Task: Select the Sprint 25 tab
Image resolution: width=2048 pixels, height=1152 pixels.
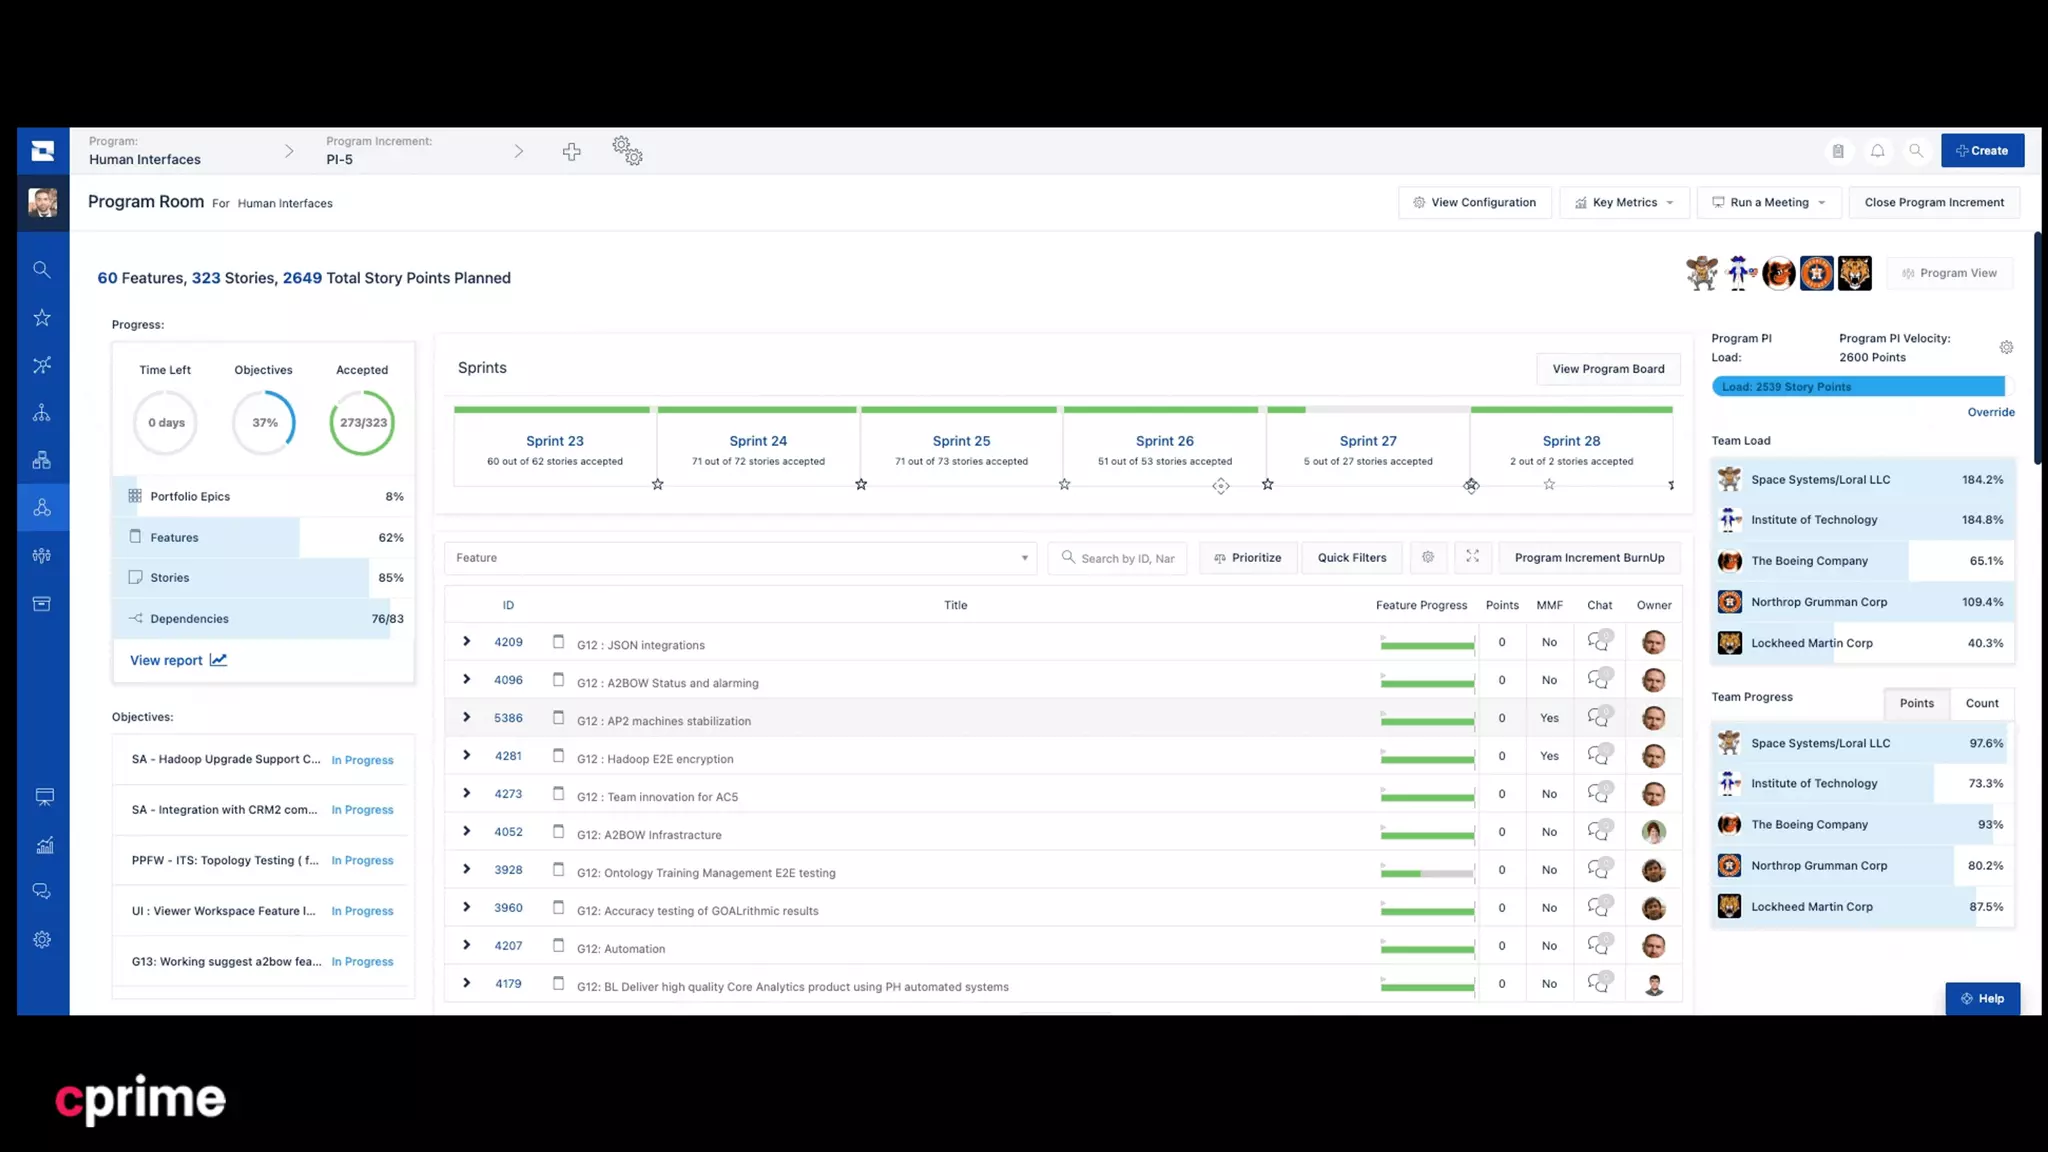Action: coord(961,441)
